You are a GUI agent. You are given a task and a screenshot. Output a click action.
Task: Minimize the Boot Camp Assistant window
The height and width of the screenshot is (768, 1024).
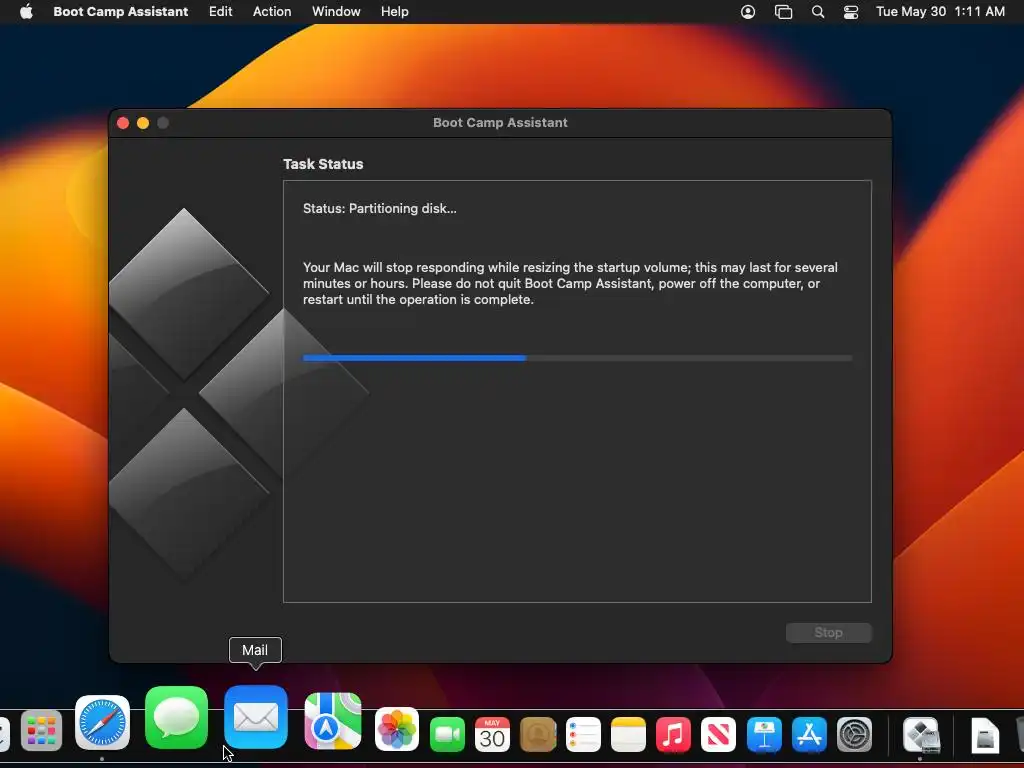tap(143, 123)
